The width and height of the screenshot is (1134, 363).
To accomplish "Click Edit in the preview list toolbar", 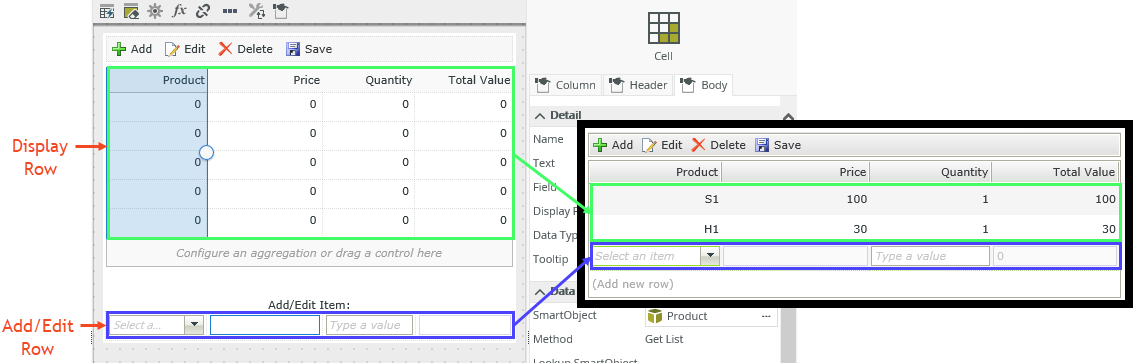I will point(662,145).
